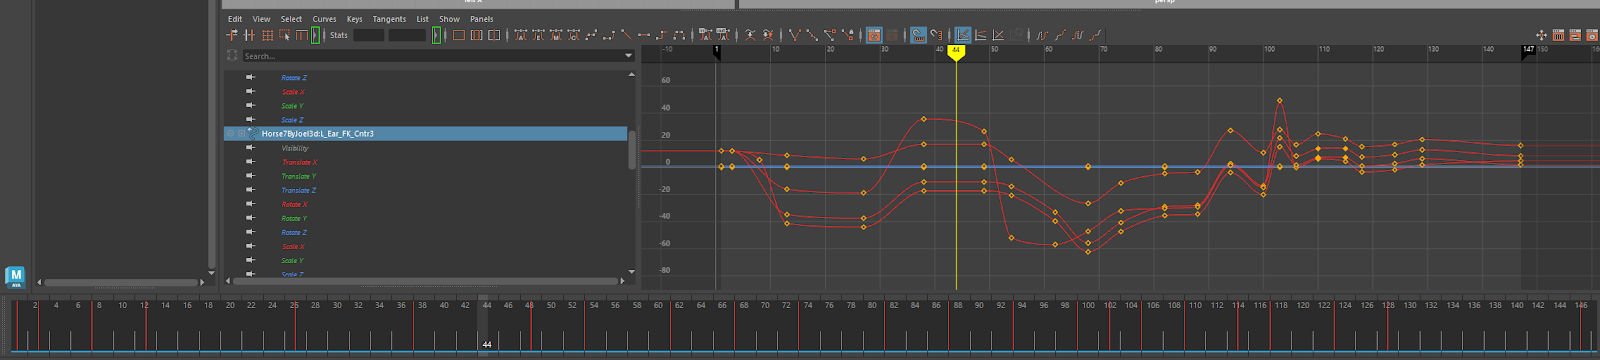Open the View menu
The image size is (1600, 360).
261,19
